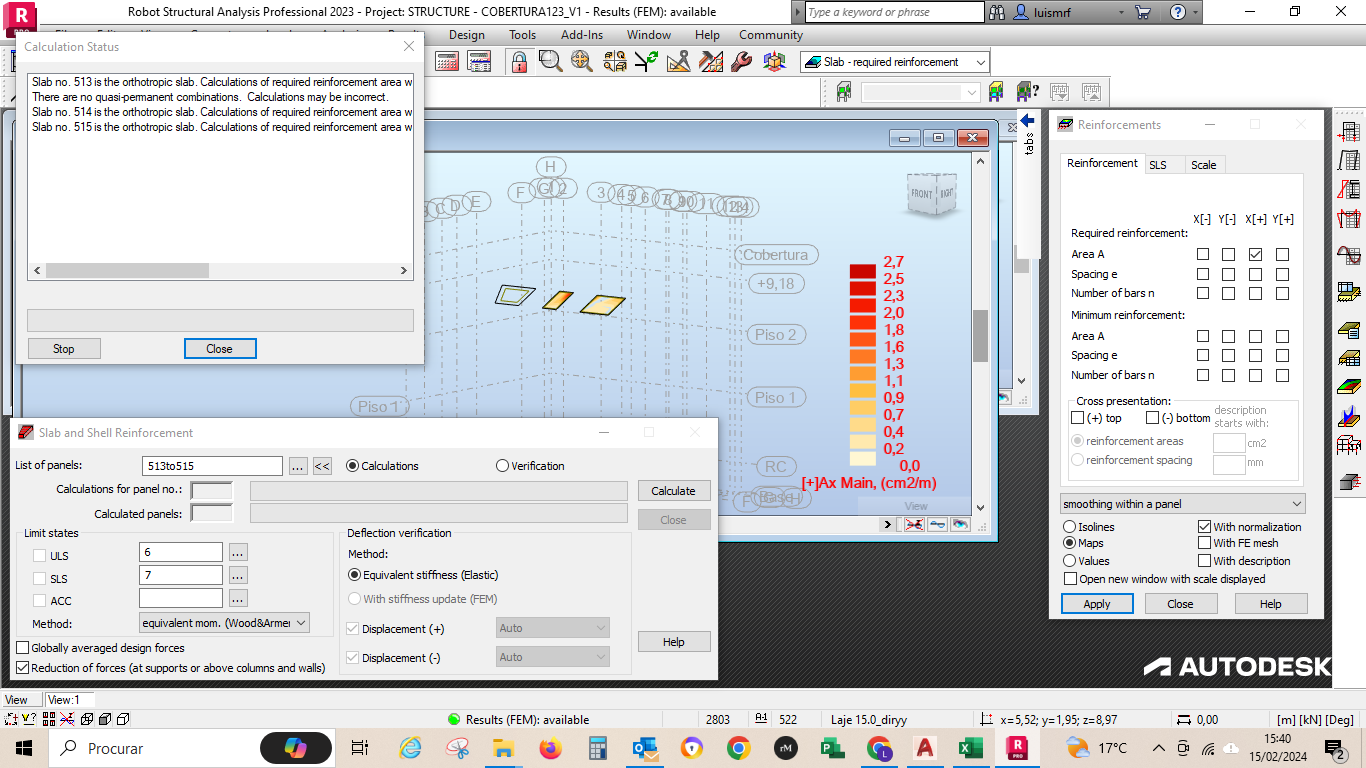This screenshot has height=768, width=1366.
Task: Click the panels list field showing 513to515
Action: [x=212, y=465]
